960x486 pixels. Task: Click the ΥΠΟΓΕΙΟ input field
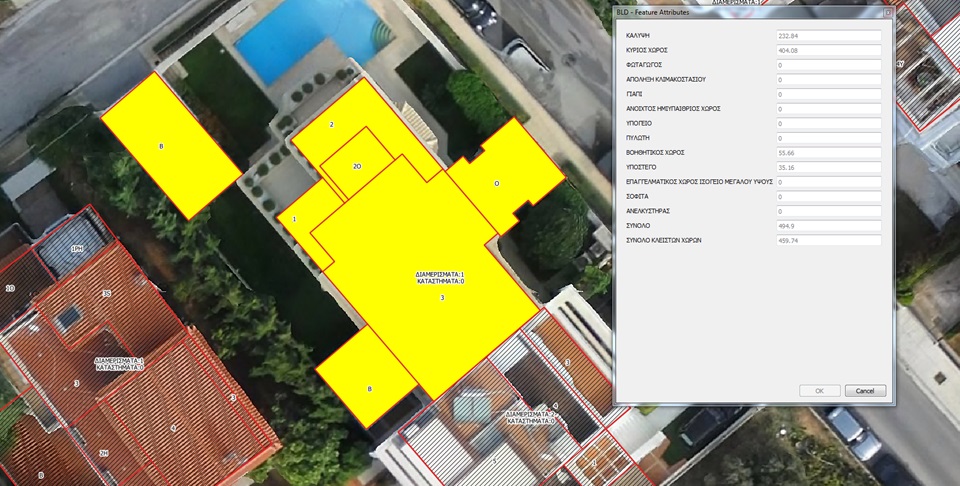(x=828, y=123)
